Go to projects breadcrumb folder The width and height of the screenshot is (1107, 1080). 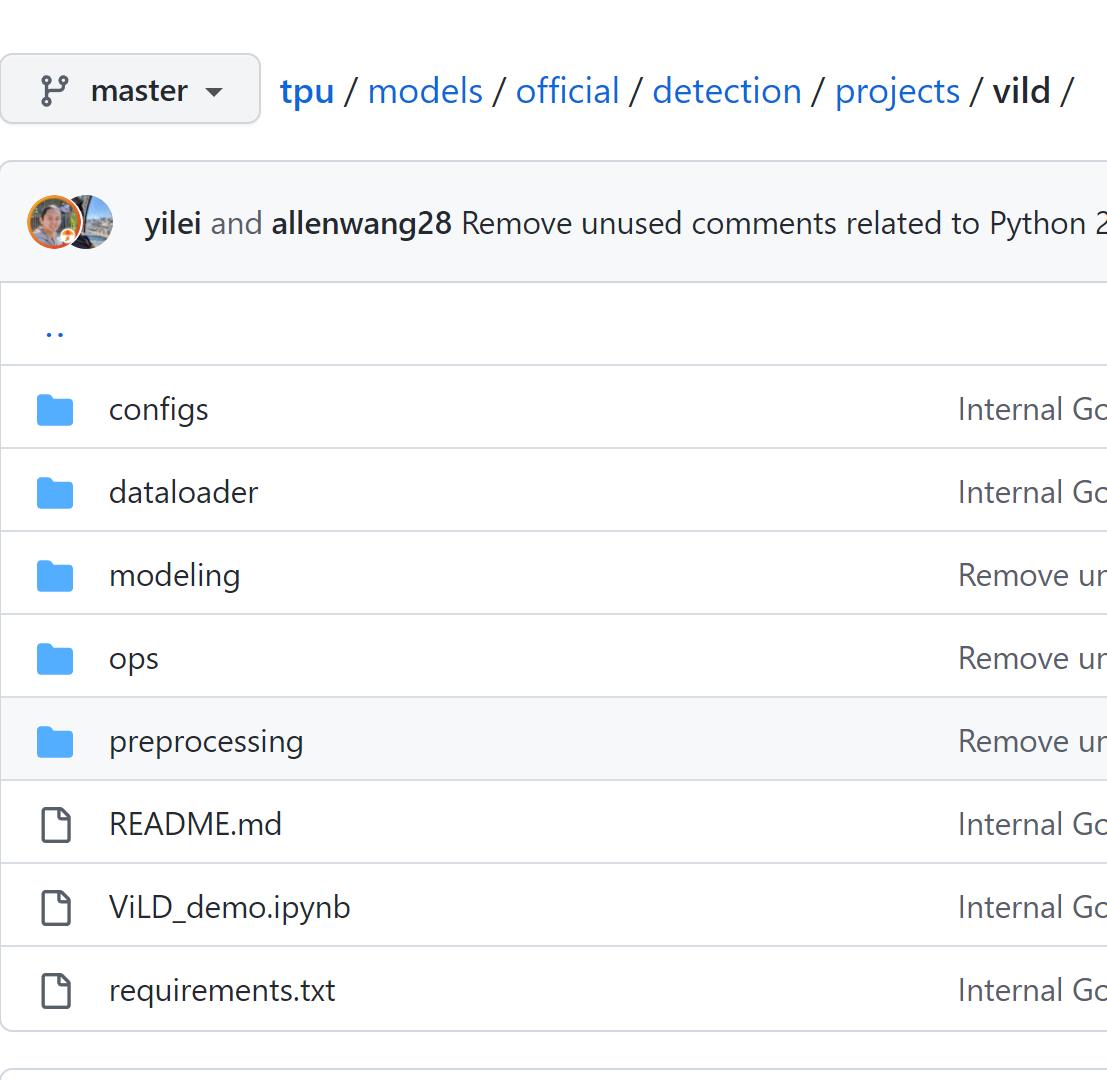point(897,91)
